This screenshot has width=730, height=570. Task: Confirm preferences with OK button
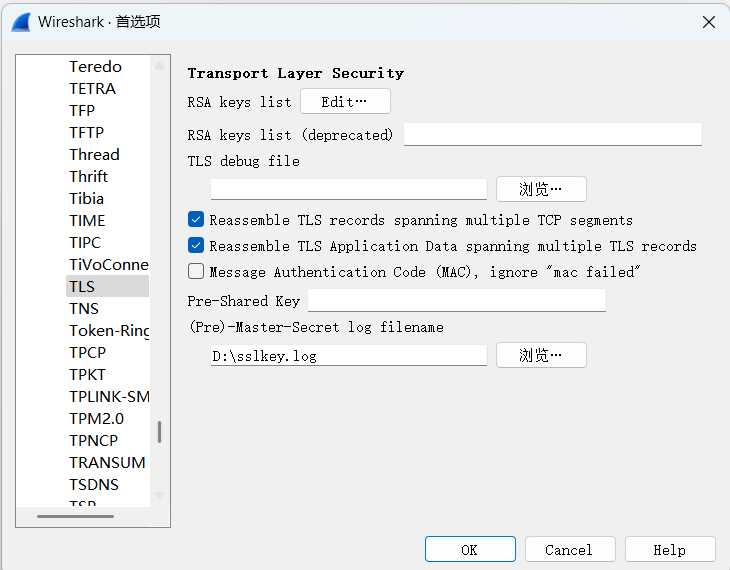pyautogui.click(x=470, y=550)
